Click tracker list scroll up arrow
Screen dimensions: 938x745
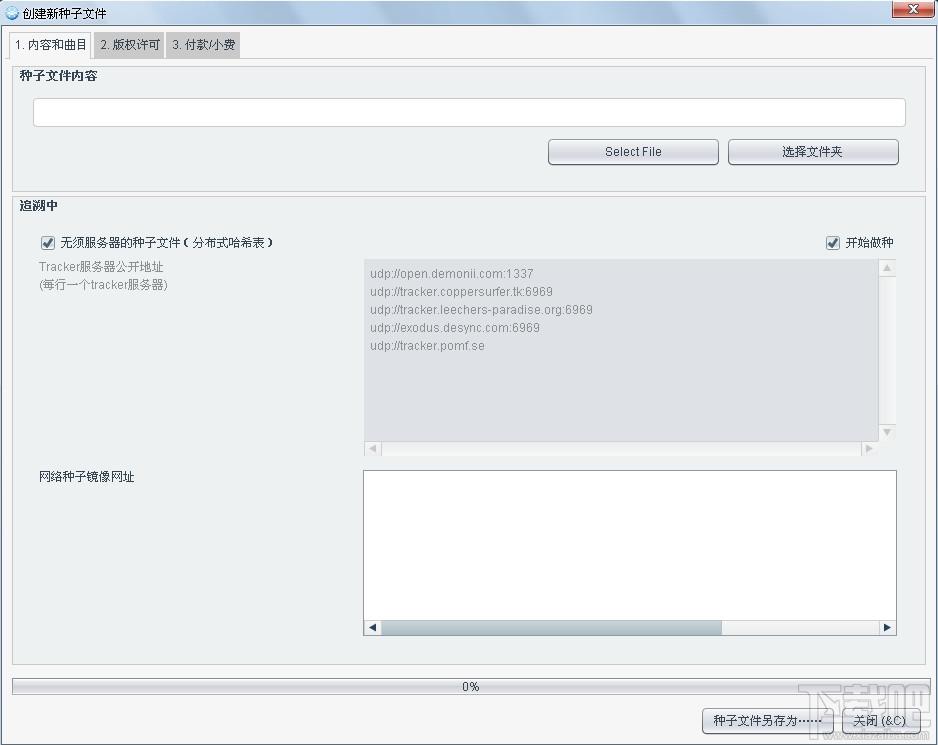[887, 268]
